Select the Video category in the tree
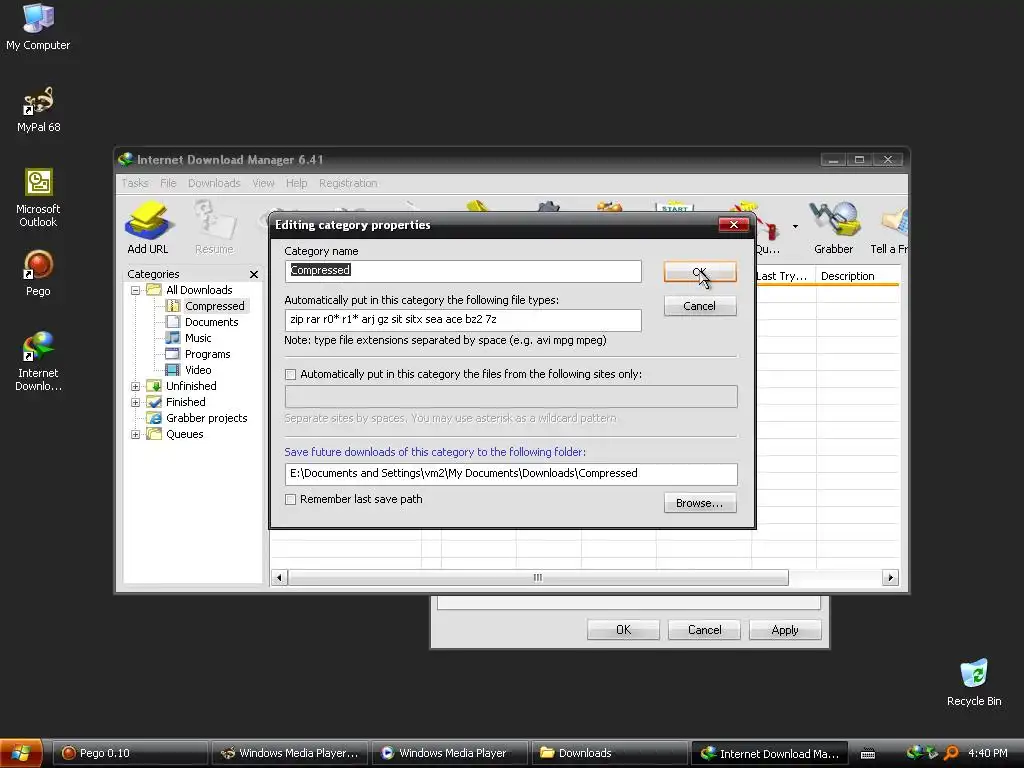Screen dimensions: 1024x768 tap(198, 370)
